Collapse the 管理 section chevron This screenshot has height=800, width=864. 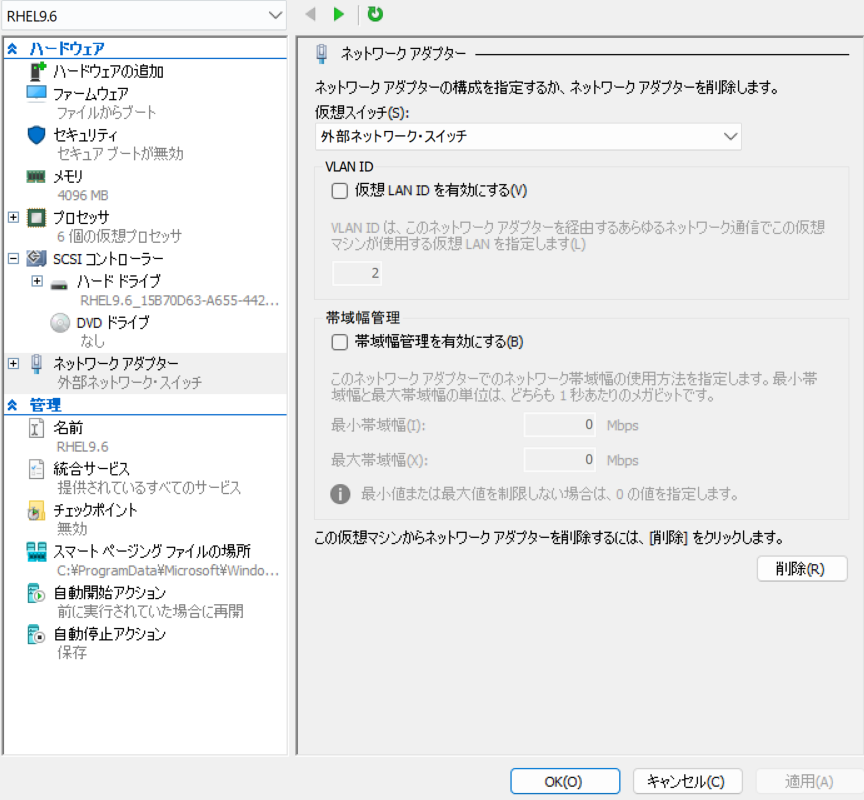[12, 405]
